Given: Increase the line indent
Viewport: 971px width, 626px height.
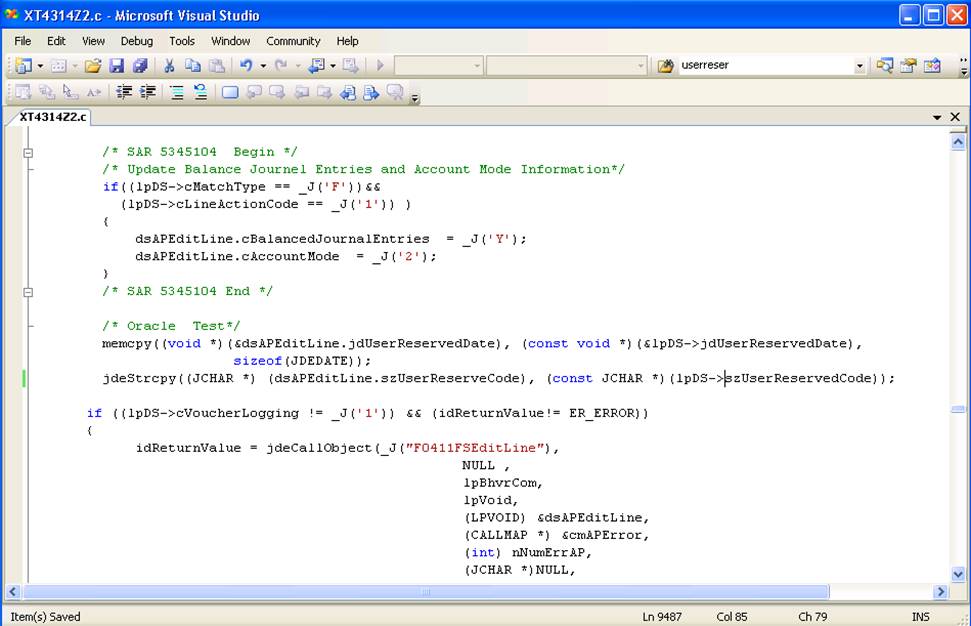Looking at the screenshot, I should 148,92.
